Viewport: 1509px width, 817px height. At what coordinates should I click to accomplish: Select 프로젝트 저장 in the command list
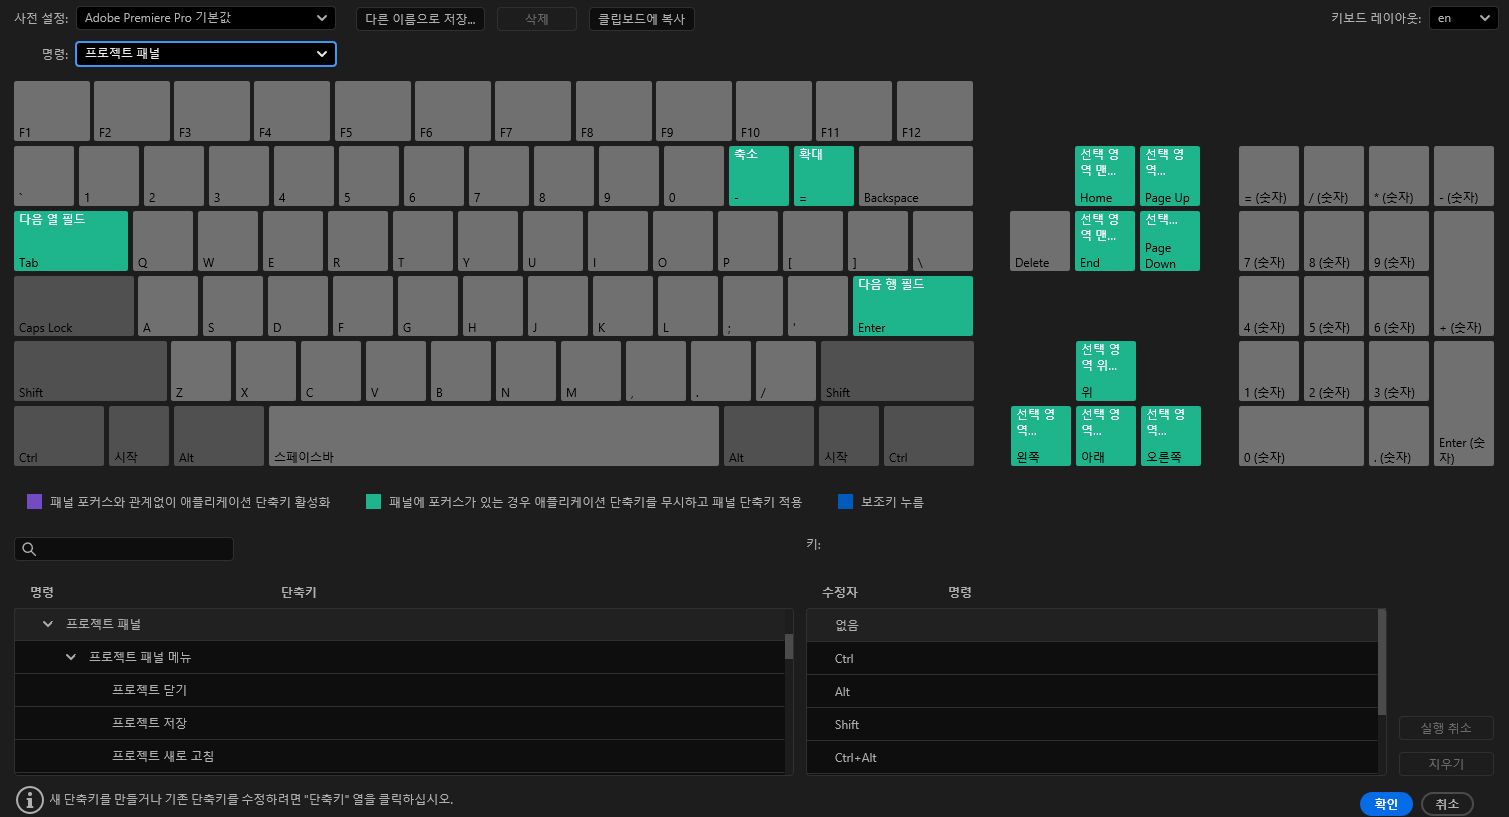coord(150,722)
